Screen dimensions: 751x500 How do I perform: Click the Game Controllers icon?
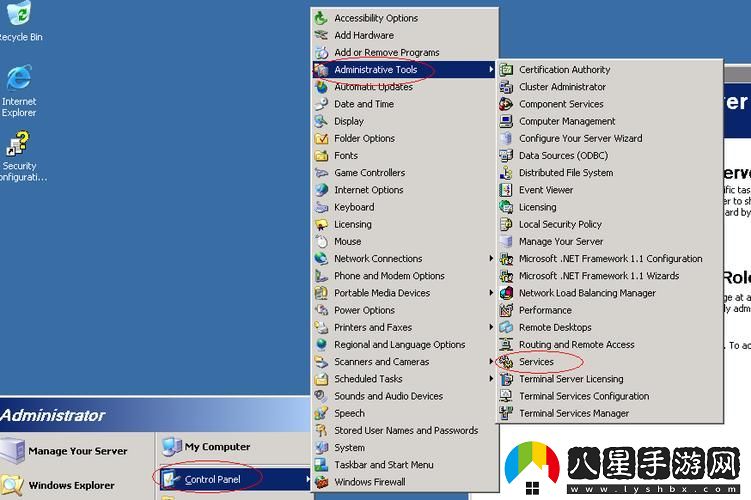tap(321, 173)
